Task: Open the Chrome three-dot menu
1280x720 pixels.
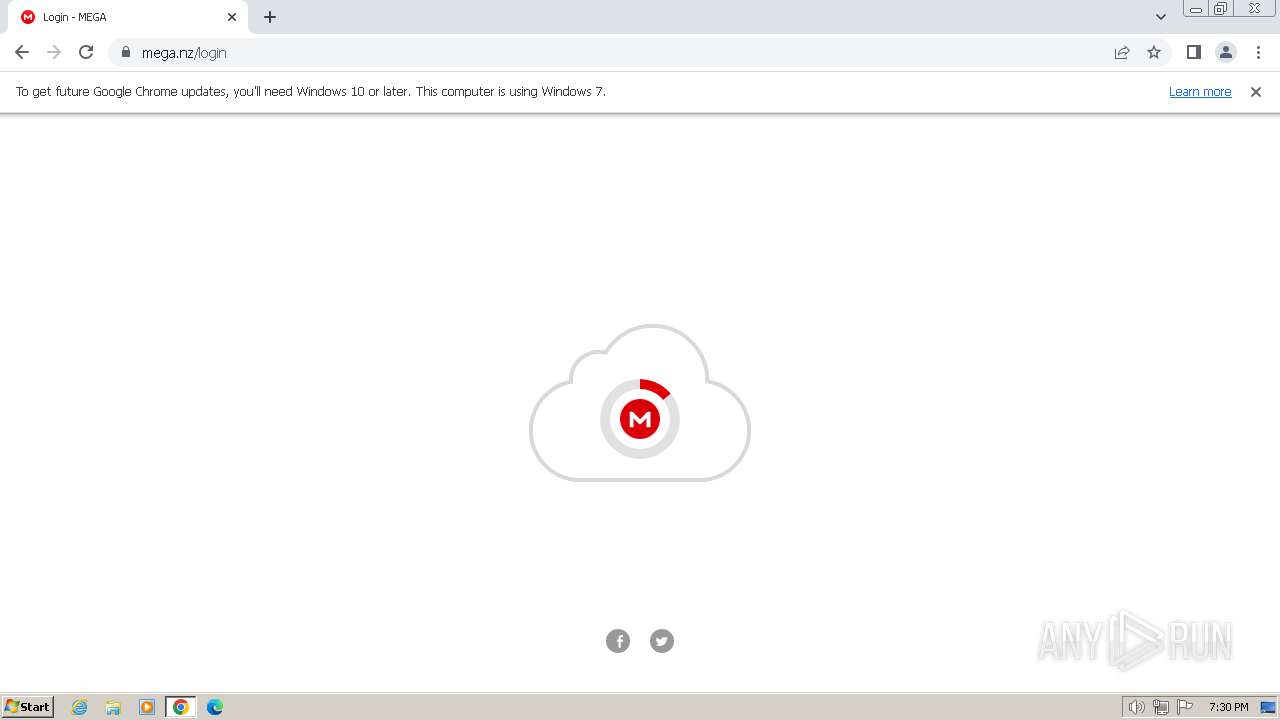Action: click(1258, 53)
